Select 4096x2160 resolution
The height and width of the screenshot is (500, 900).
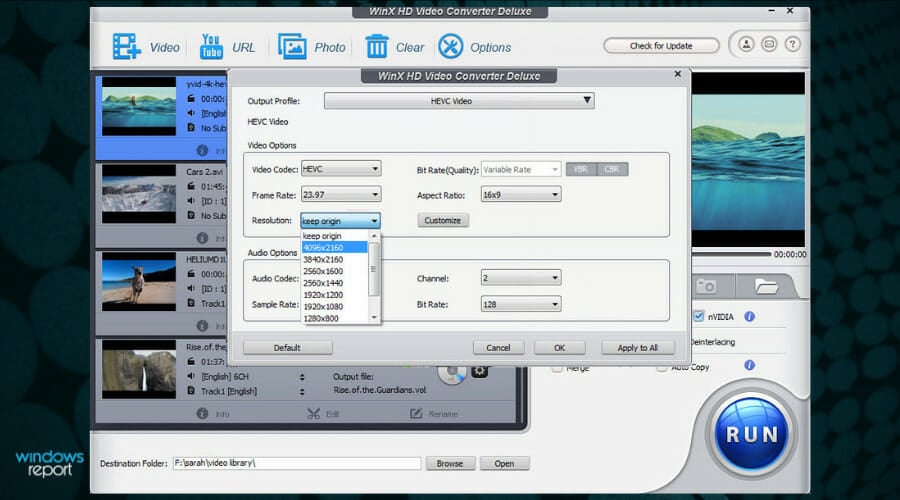(x=335, y=247)
